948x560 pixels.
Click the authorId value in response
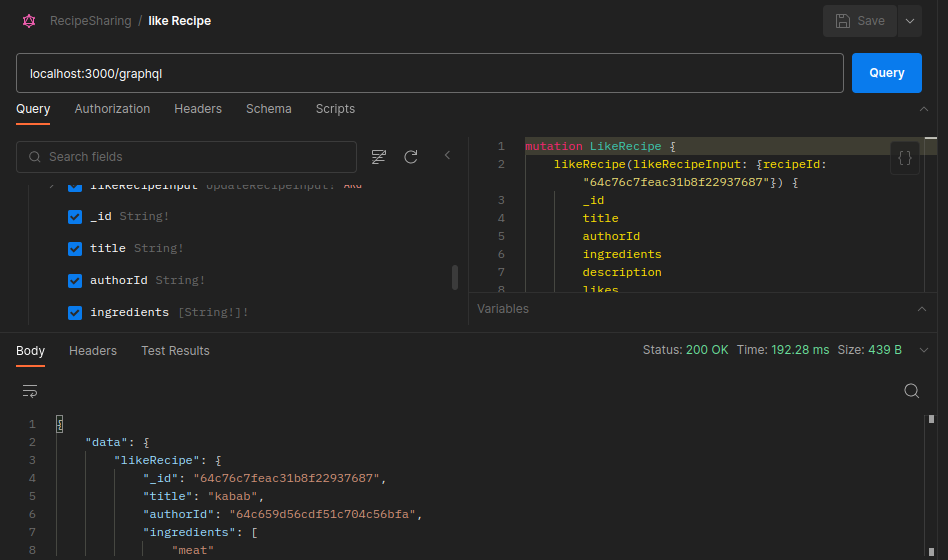[x=322, y=515]
